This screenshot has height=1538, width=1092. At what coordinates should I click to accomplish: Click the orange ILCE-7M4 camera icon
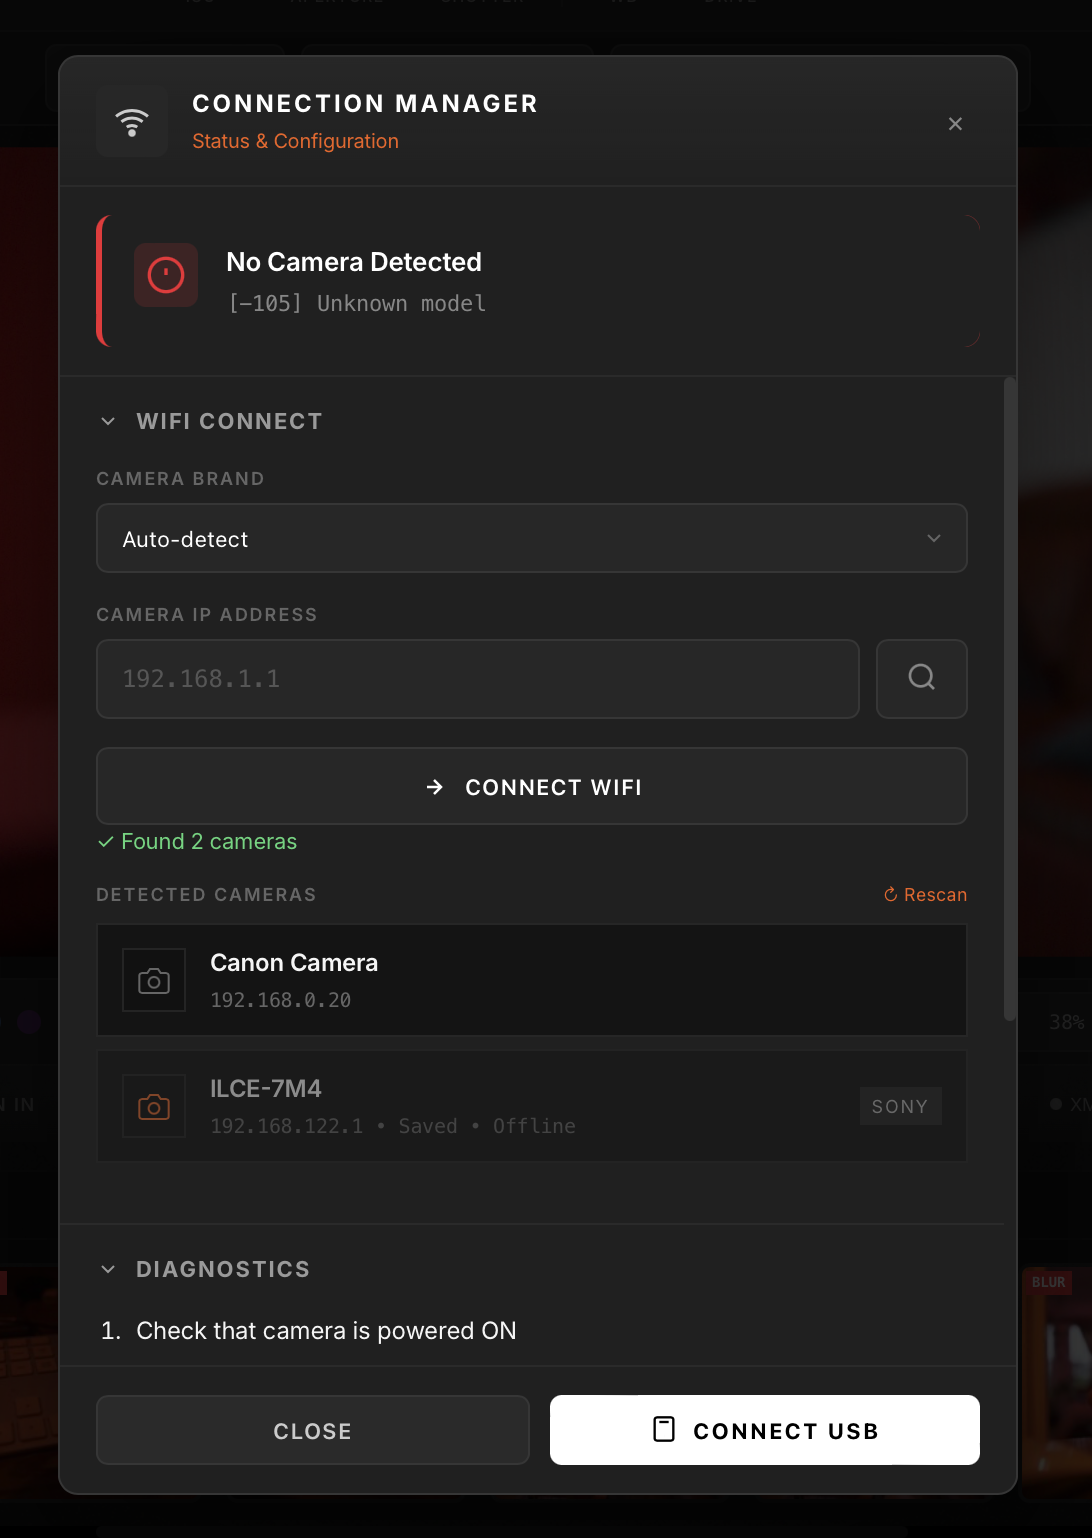154,1106
